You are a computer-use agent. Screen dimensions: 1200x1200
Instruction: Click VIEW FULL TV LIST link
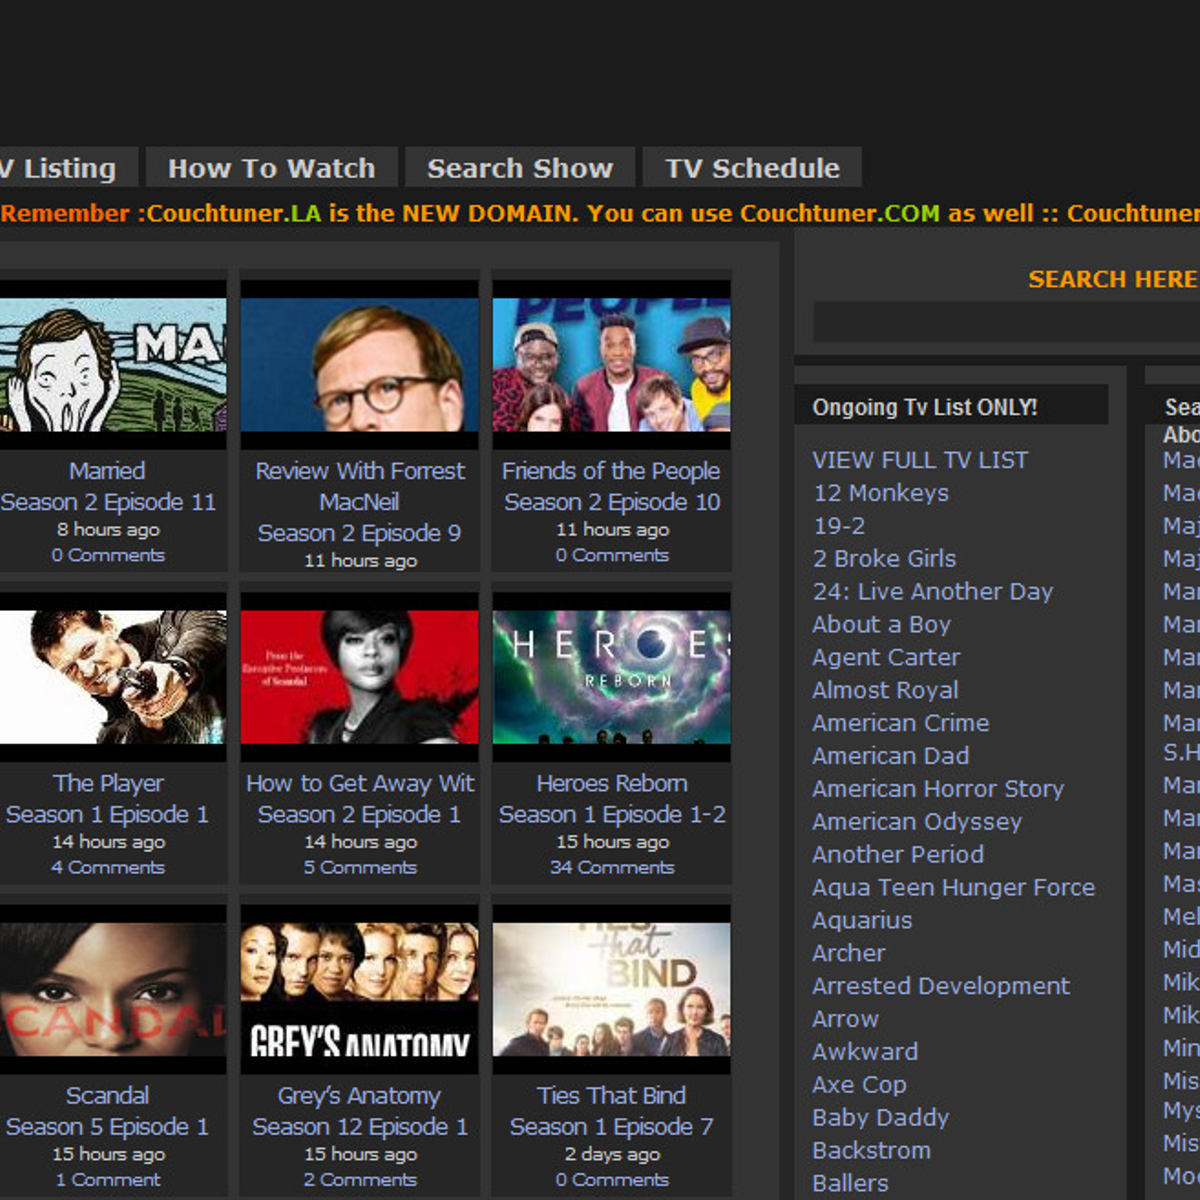920,460
